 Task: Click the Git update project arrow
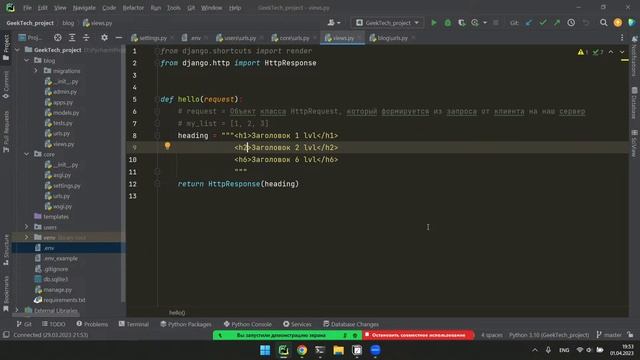(529, 23)
